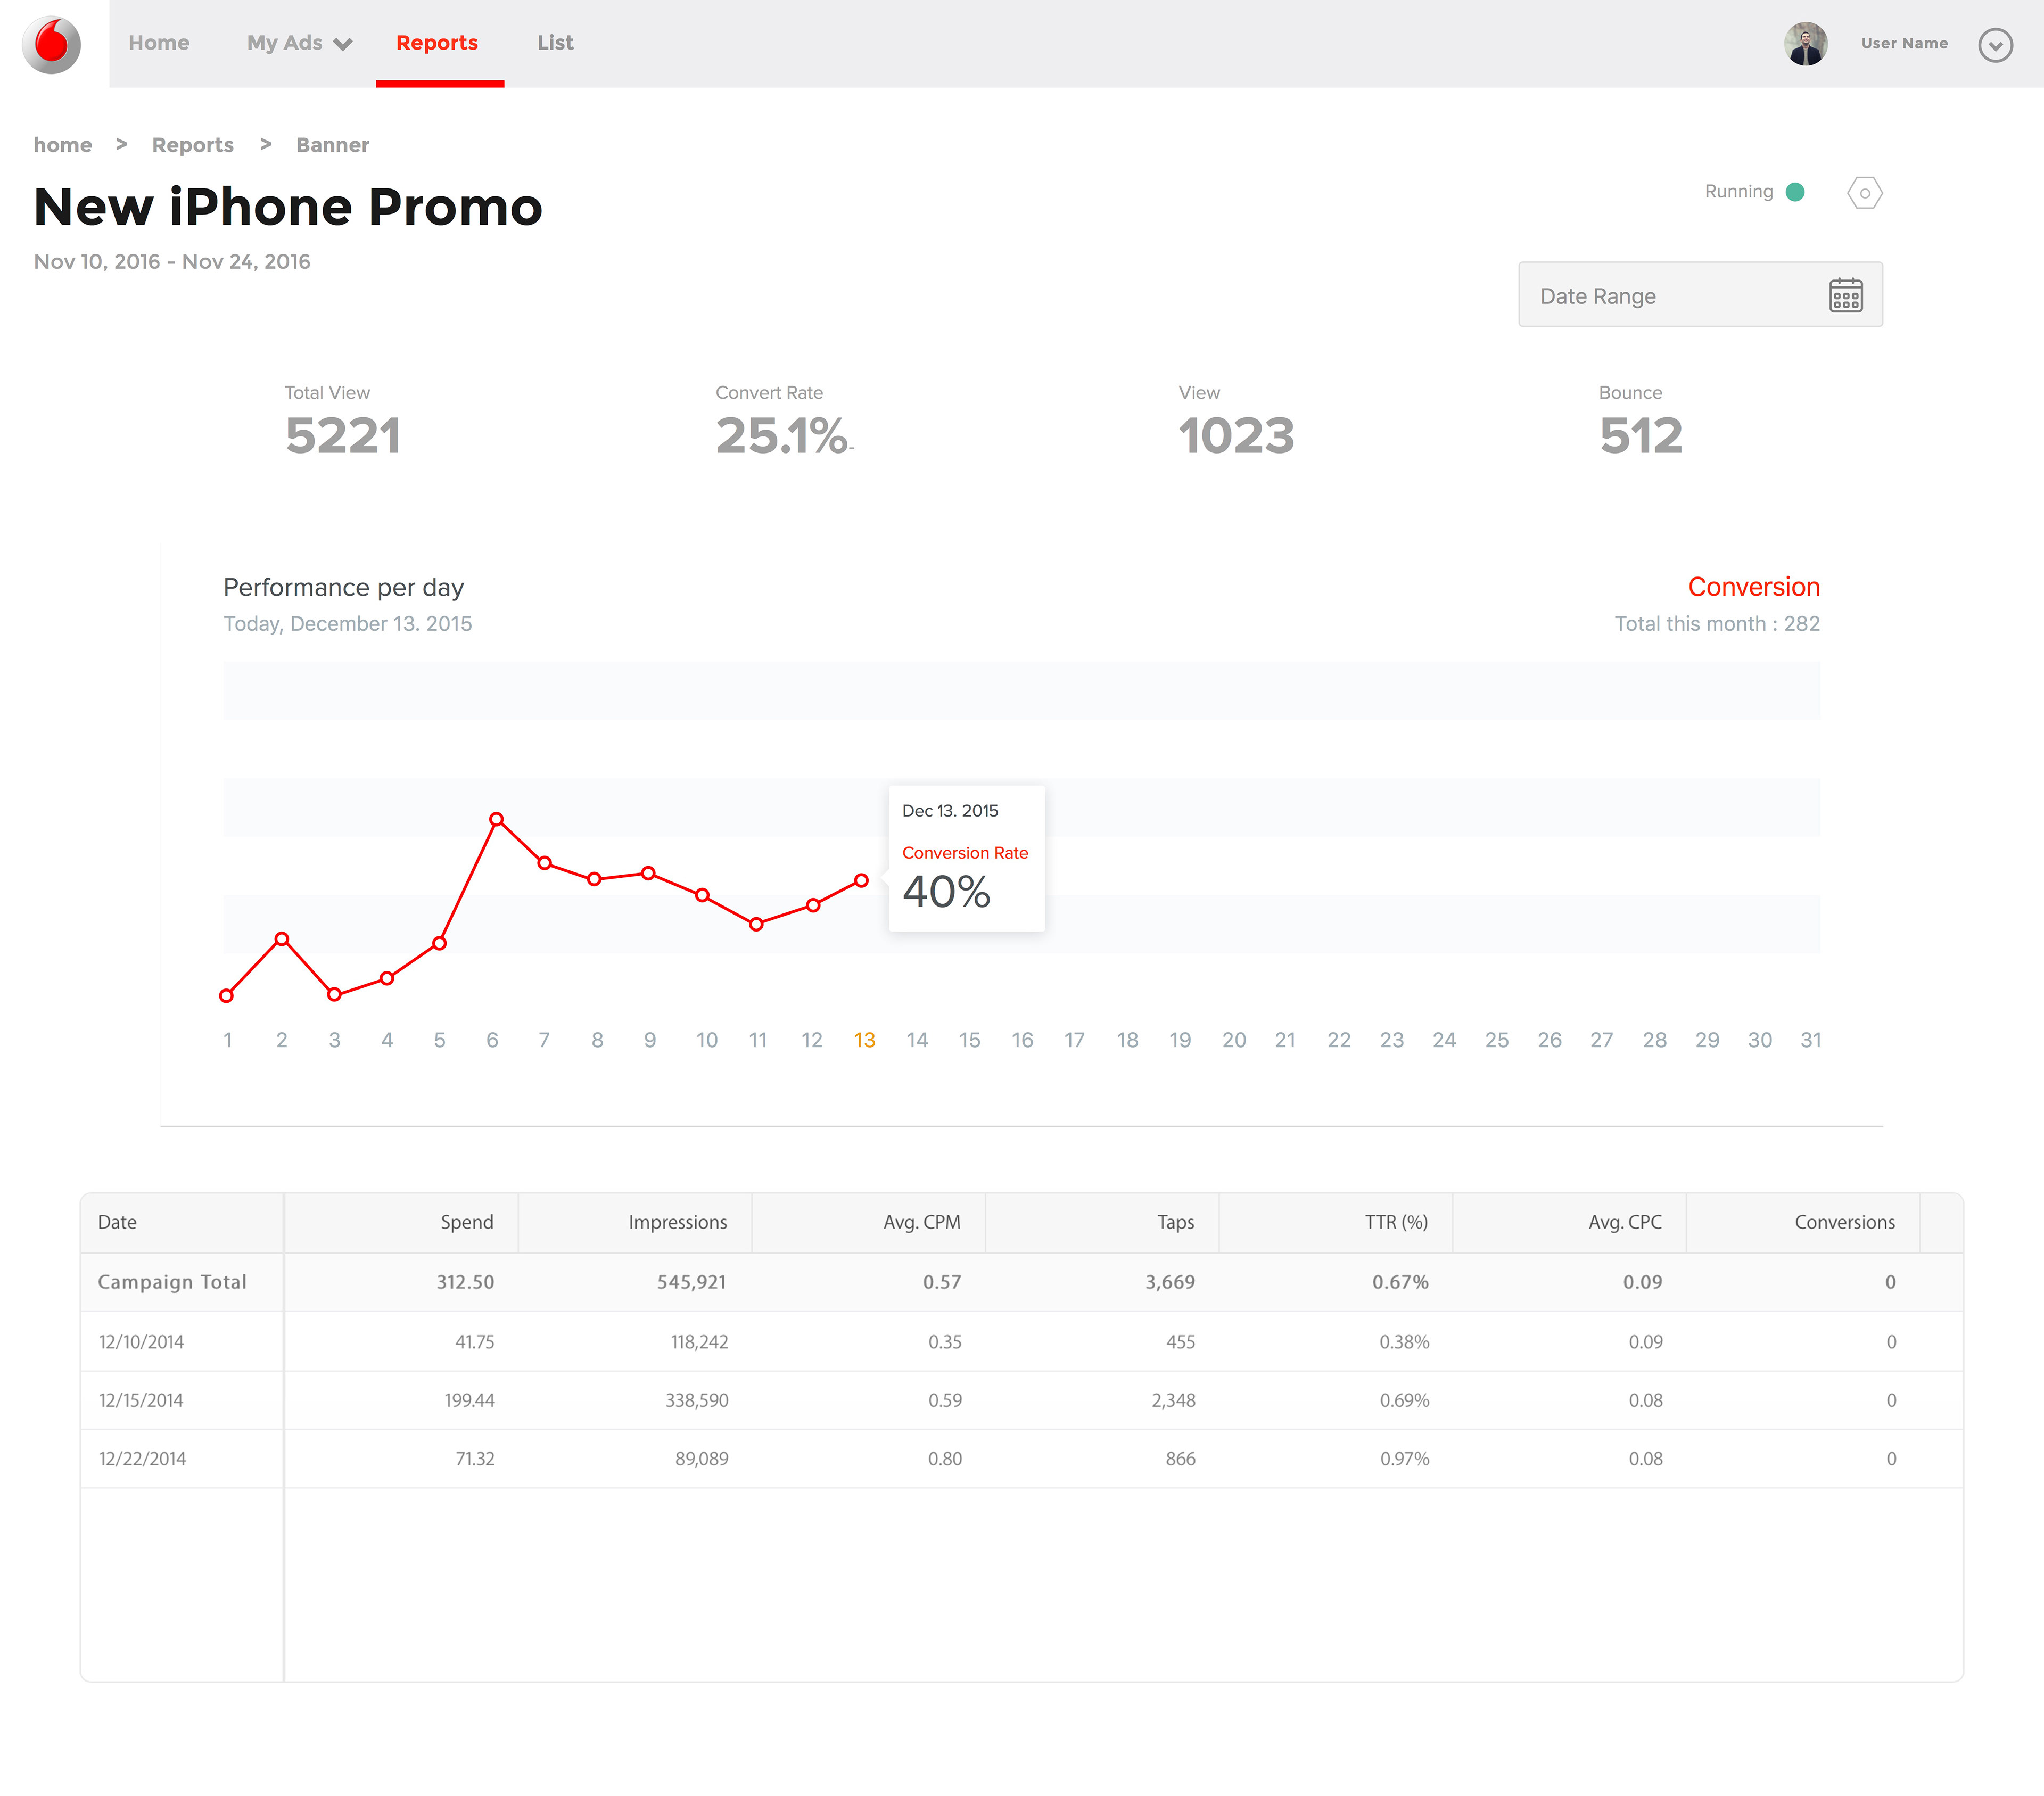Click the hexagon settings icon
The image size is (2044, 1796).
click(x=1864, y=192)
